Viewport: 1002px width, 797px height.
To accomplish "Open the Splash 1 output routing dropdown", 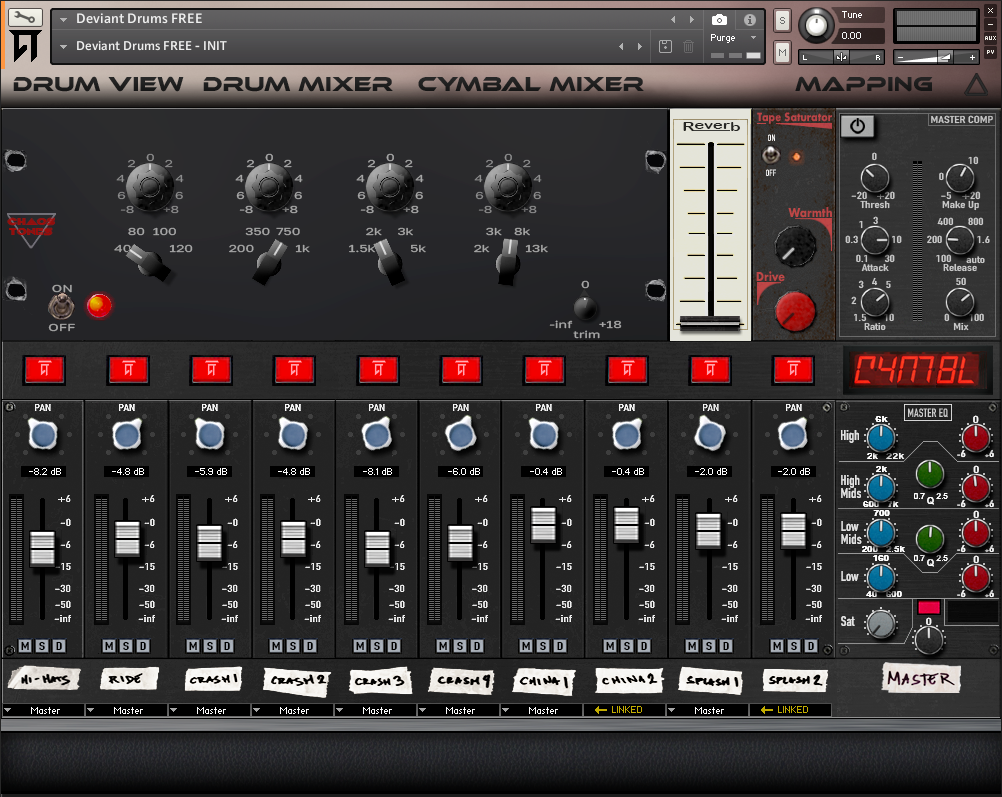I will [x=708, y=710].
